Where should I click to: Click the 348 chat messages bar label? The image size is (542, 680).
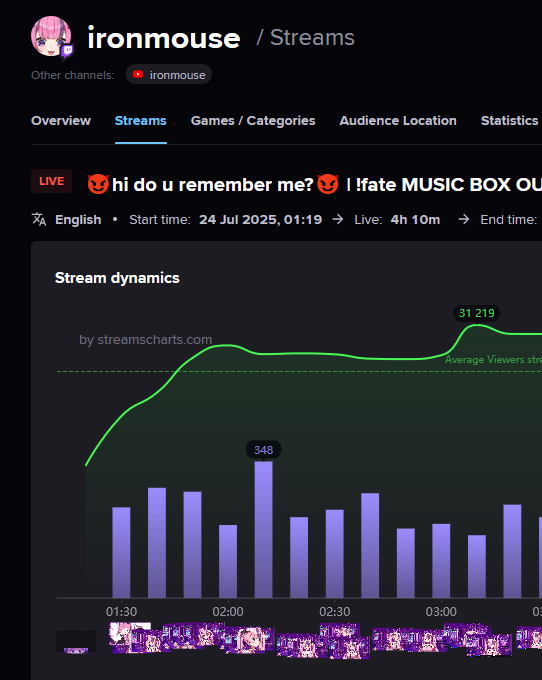pos(264,450)
